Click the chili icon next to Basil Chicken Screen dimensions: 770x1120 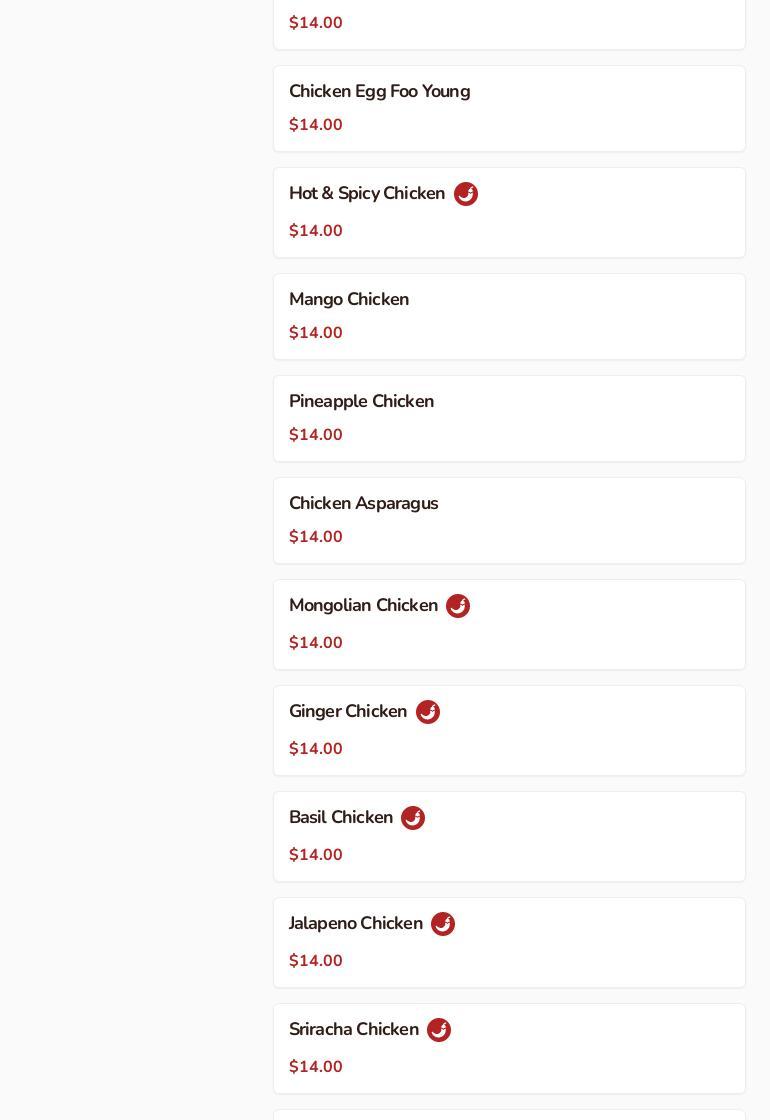413,818
